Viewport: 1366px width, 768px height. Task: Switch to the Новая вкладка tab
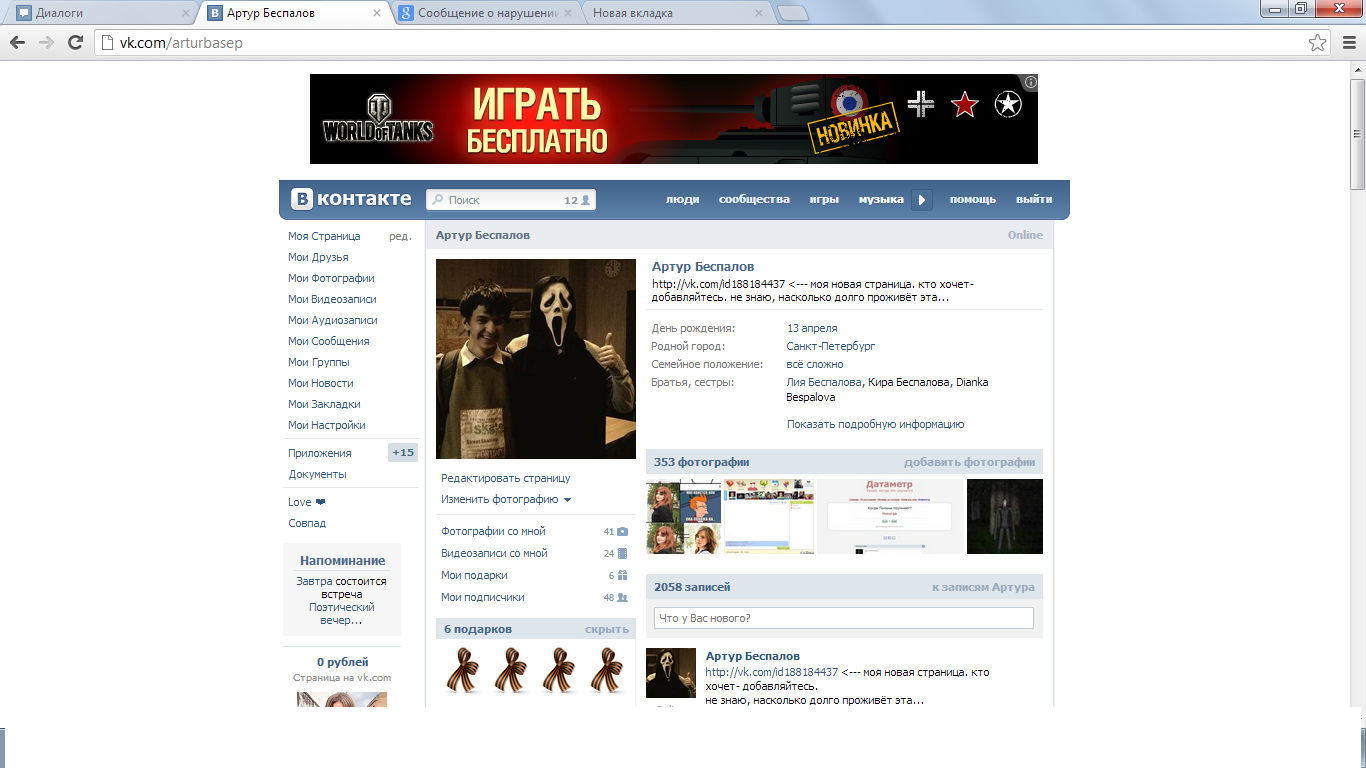(677, 13)
